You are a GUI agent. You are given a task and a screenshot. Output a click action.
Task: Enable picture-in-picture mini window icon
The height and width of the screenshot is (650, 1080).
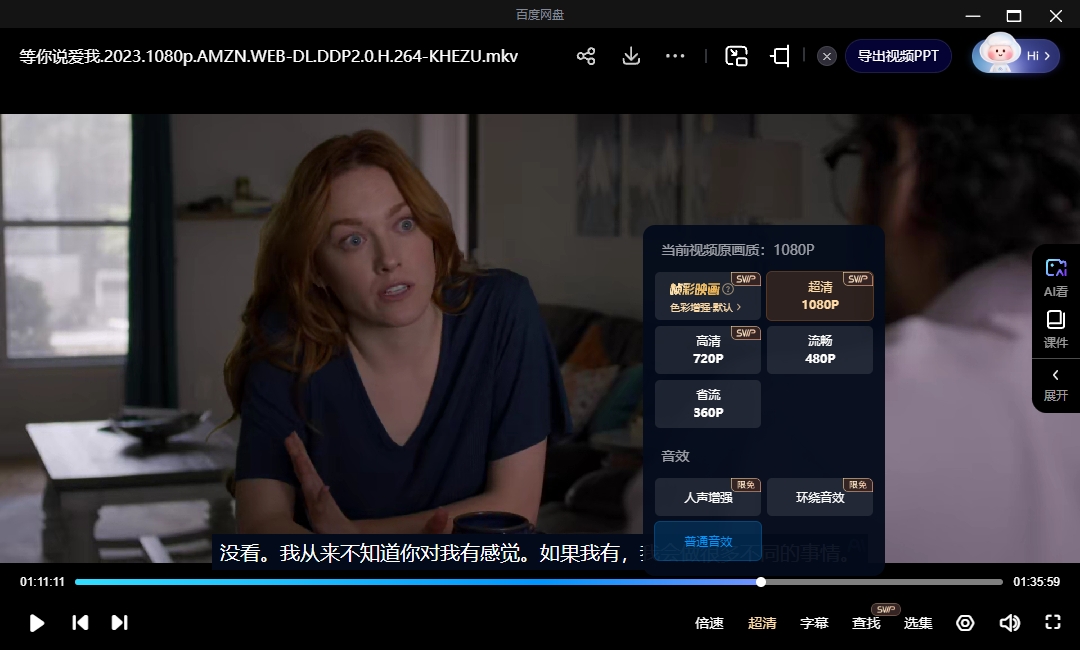[x=737, y=56]
